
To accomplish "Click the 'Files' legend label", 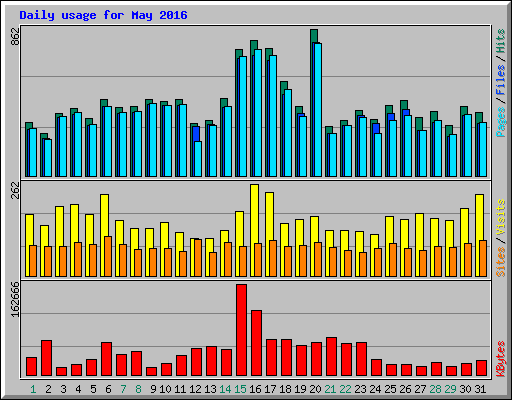I will click(x=501, y=80).
